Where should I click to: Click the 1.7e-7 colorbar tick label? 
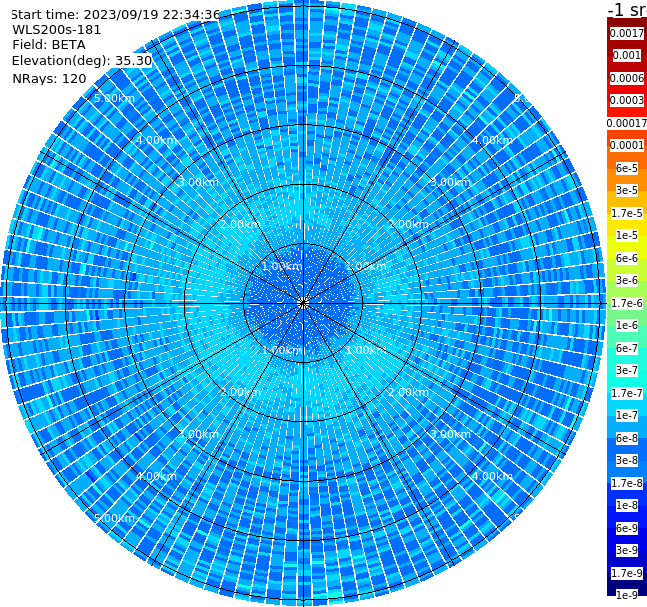[x=627, y=393]
